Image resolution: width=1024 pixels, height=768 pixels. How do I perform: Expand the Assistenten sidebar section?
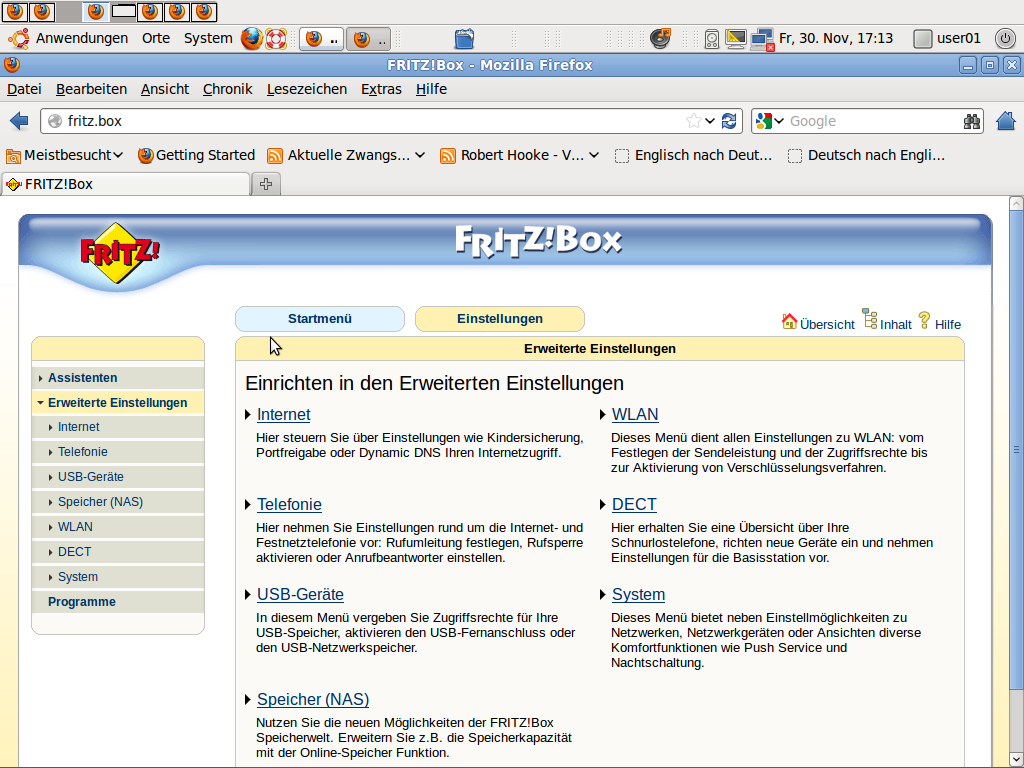(82, 378)
